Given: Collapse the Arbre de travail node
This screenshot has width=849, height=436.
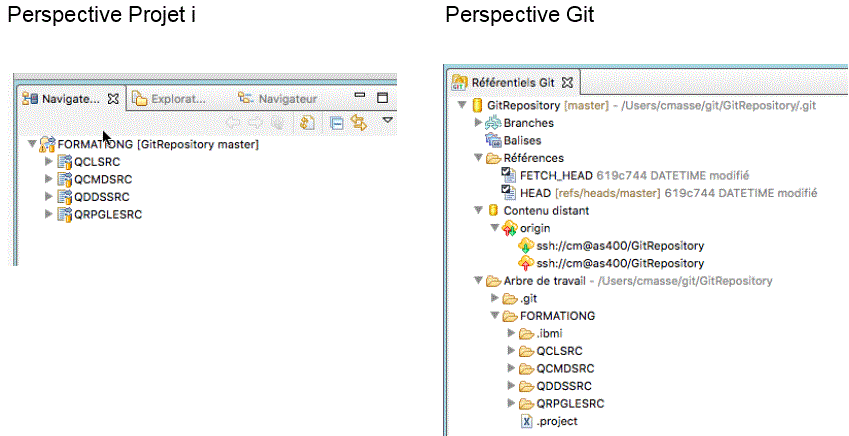Looking at the screenshot, I should click(478, 281).
